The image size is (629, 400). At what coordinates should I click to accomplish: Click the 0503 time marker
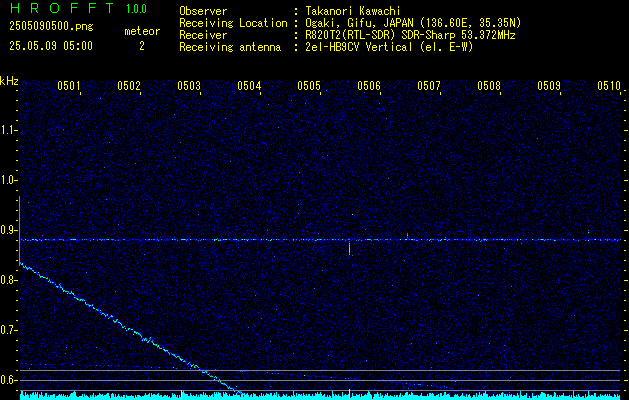point(189,85)
